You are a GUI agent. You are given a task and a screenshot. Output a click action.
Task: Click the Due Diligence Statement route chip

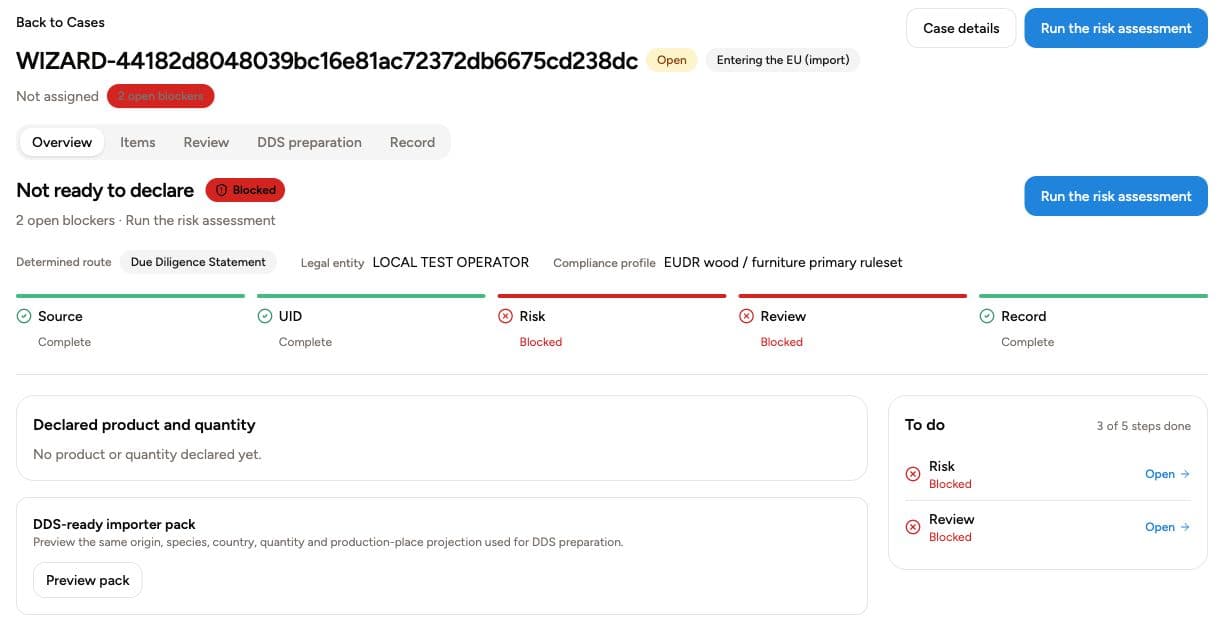pyautogui.click(x=198, y=262)
